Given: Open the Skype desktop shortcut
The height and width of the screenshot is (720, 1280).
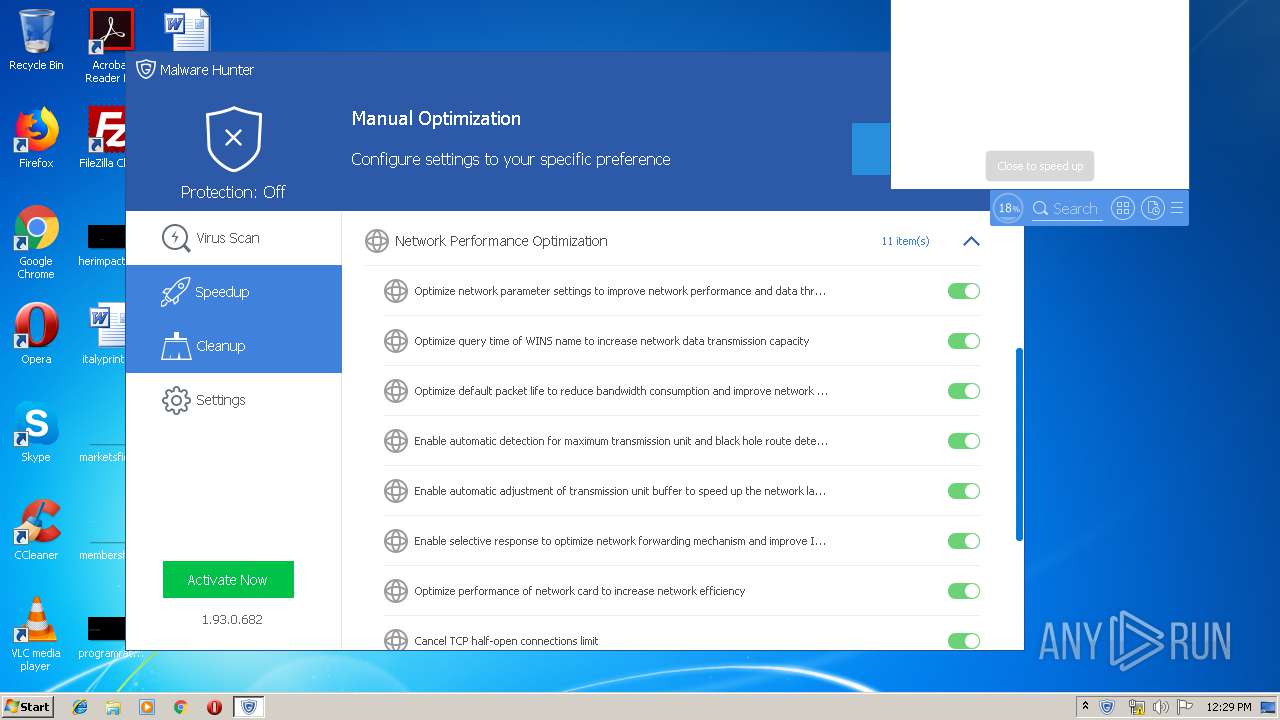Looking at the screenshot, I should point(36,432).
